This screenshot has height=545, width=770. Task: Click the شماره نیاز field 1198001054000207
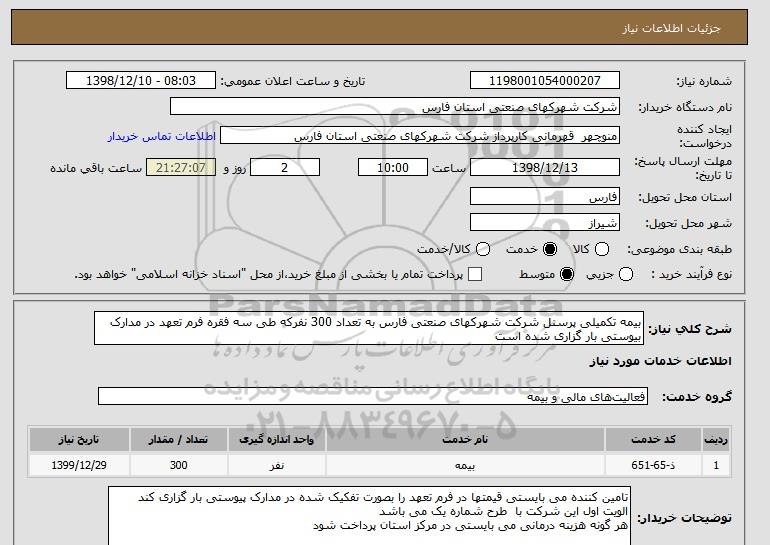(545, 81)
